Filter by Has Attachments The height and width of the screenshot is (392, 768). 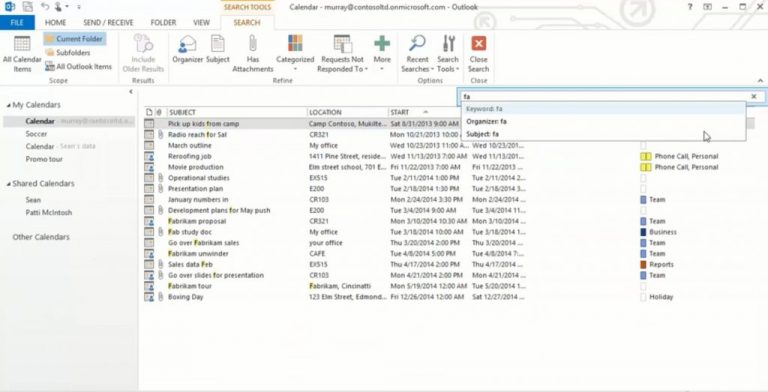pyautogui.click(x=253, y=54)
